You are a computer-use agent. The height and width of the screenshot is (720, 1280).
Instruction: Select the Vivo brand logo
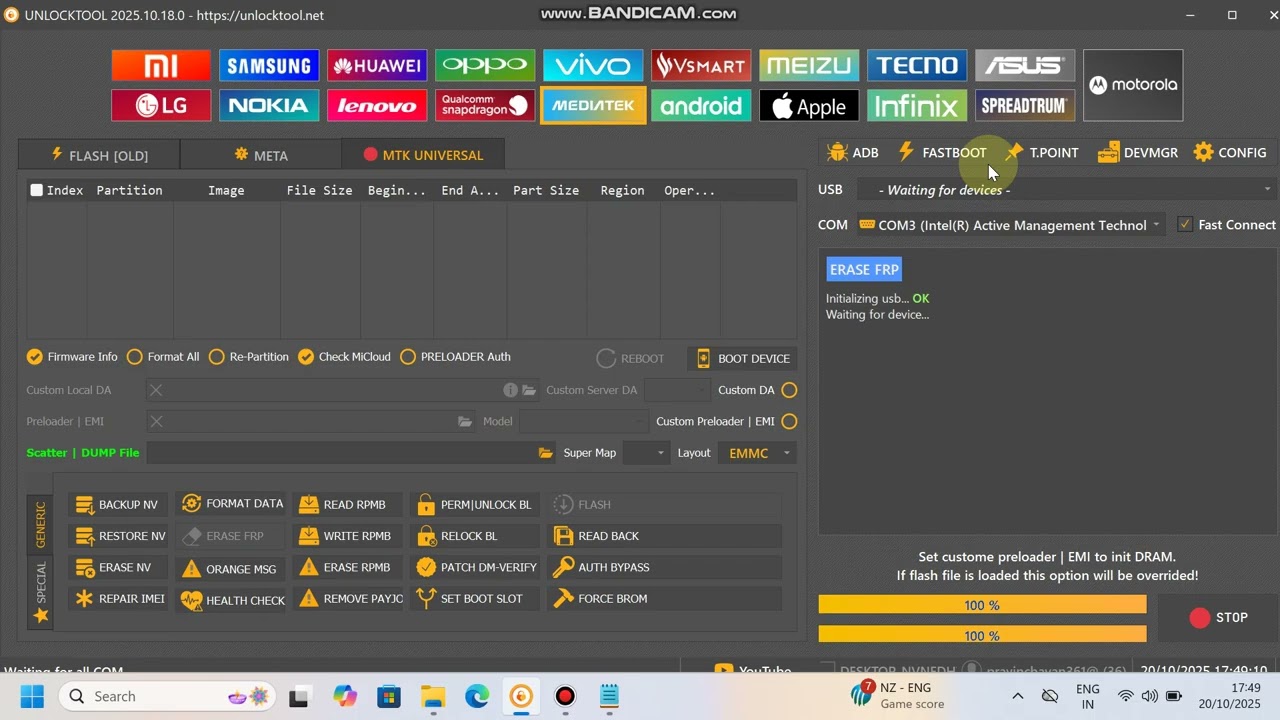(x=593, y=66)
